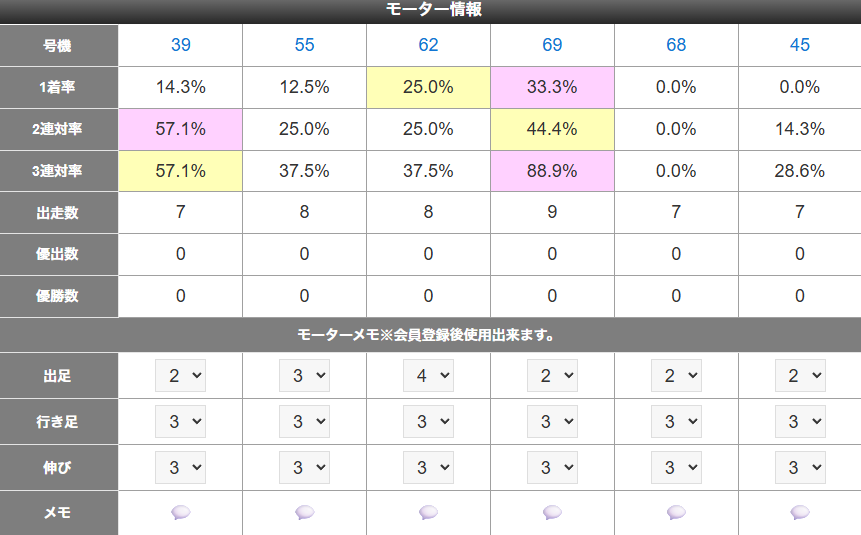Open the 行き足 dropdown for motor 55
The width and height of the screenshot is (861, 535).
305,421
